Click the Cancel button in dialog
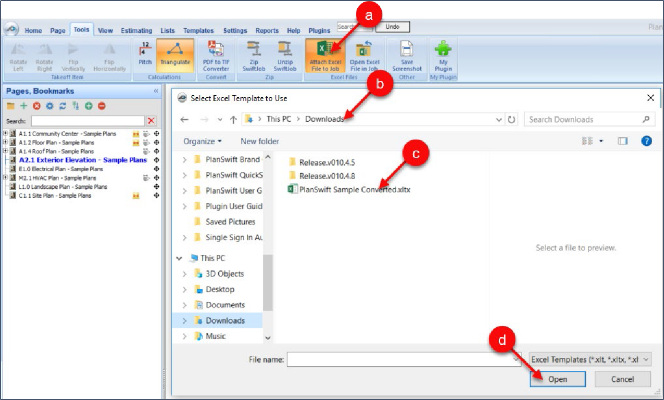The height and width of the screenshot is (400, 664). click(x=622, y=379)
